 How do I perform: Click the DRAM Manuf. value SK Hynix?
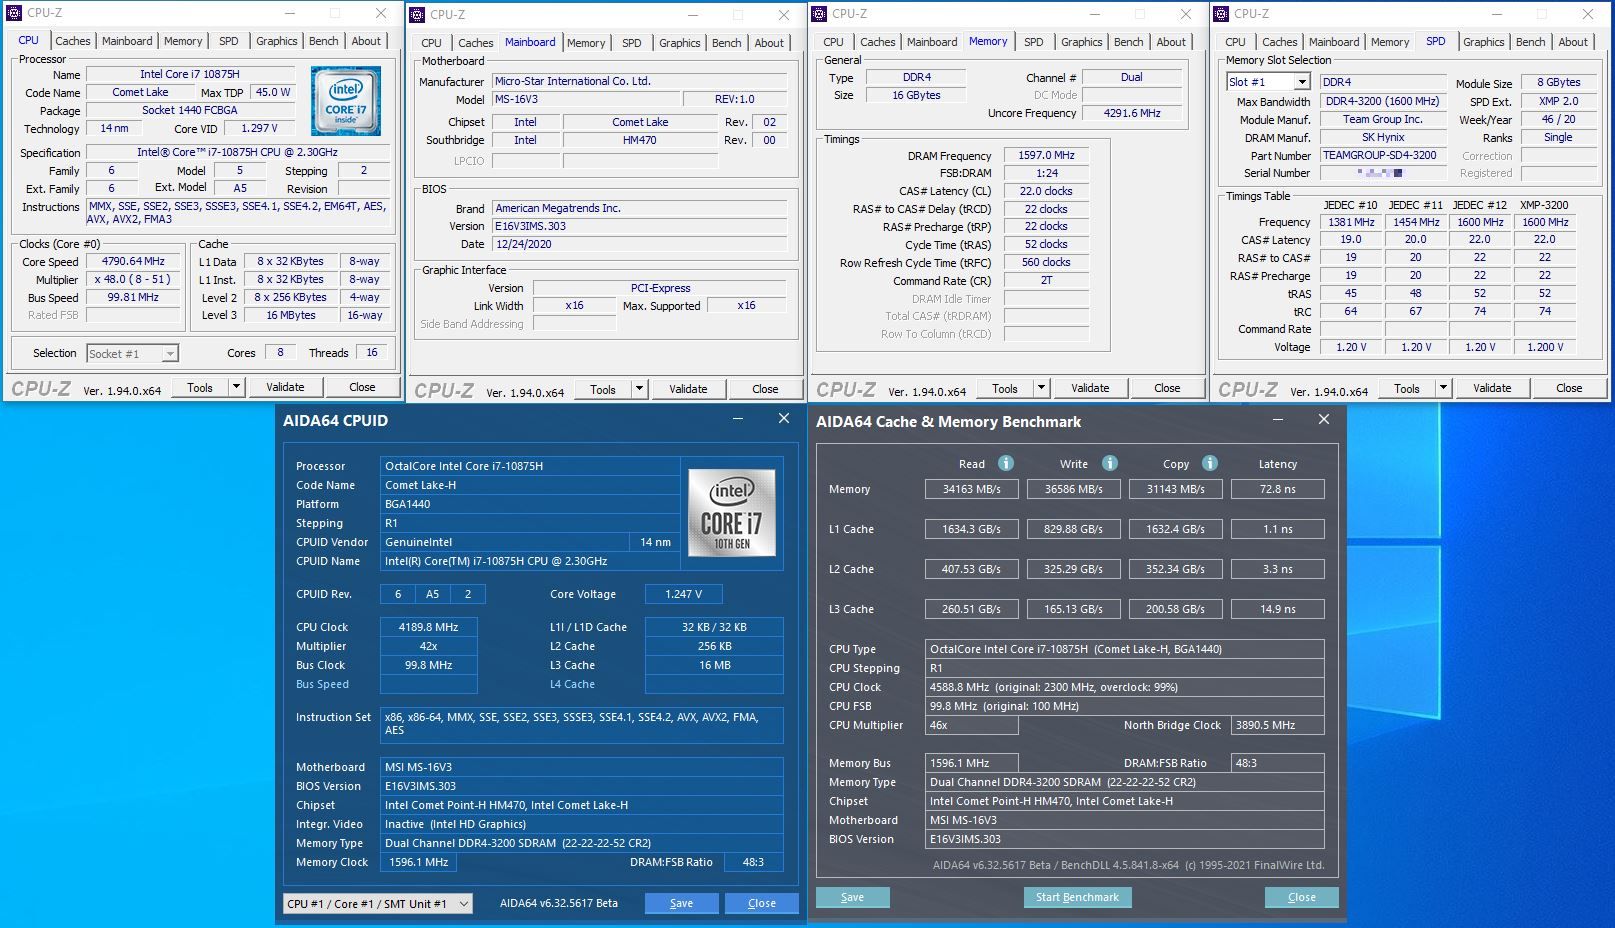click(x=1383, y=137)
